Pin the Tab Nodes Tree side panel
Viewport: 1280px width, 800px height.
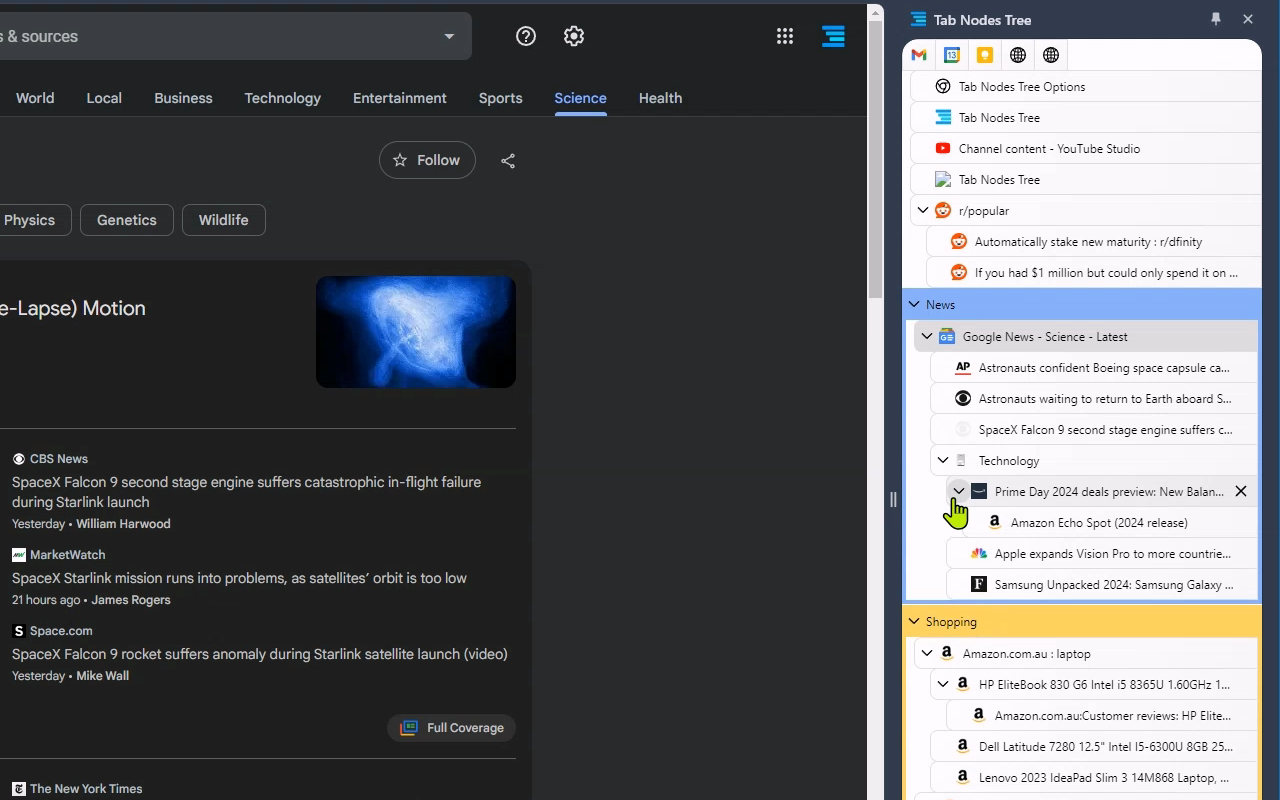coord(1216,19)
